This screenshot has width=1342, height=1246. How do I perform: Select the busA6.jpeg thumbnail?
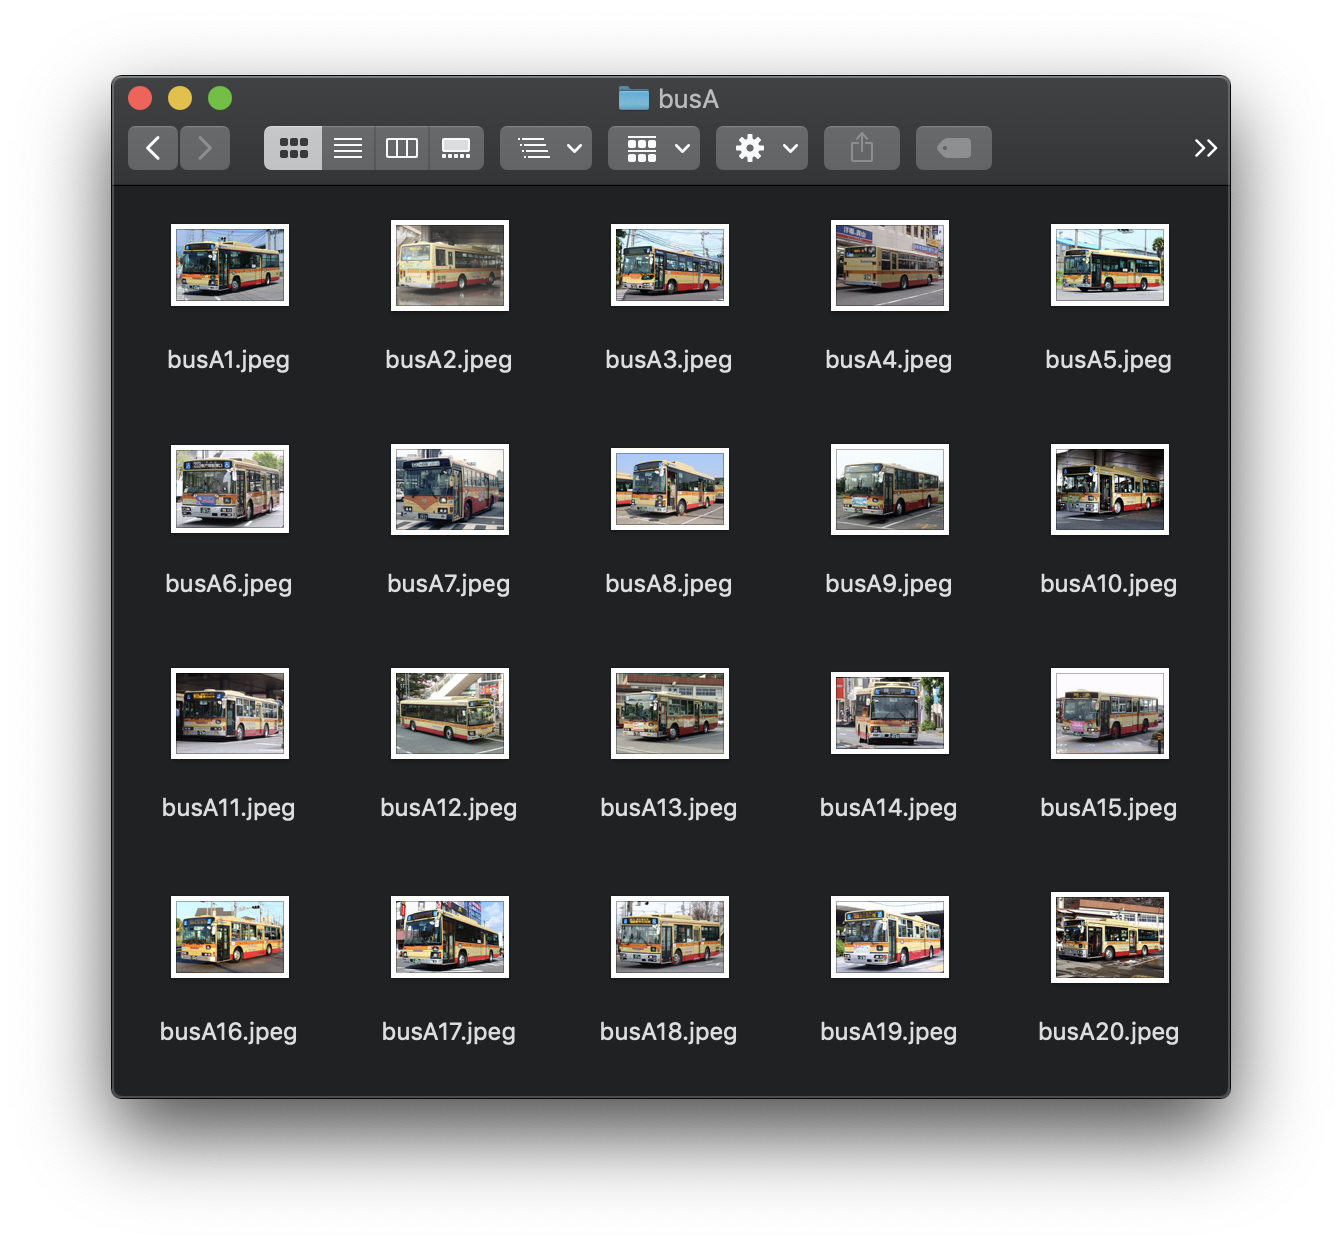click(230, 489)
